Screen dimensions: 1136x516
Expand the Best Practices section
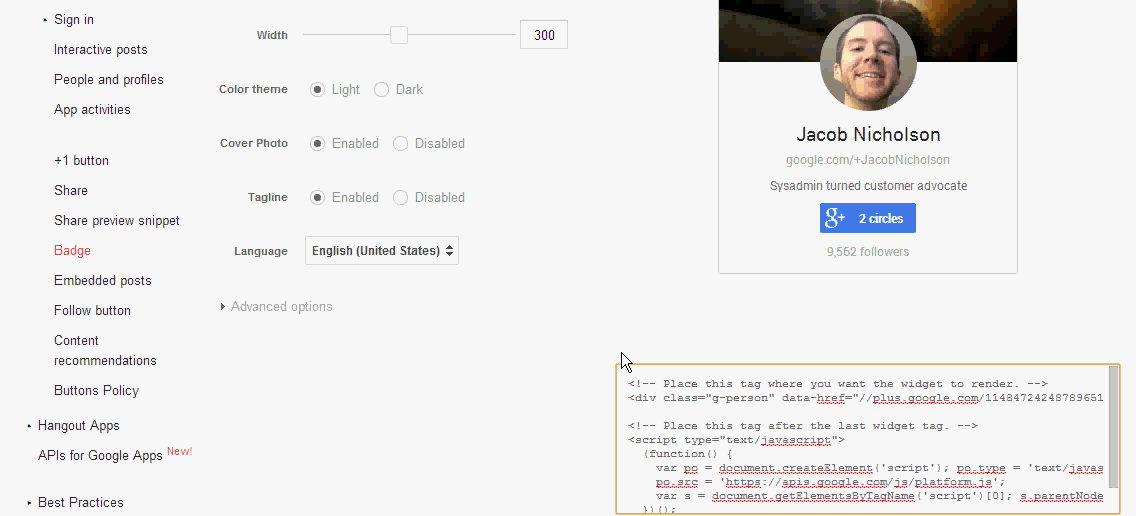(30, 503)
